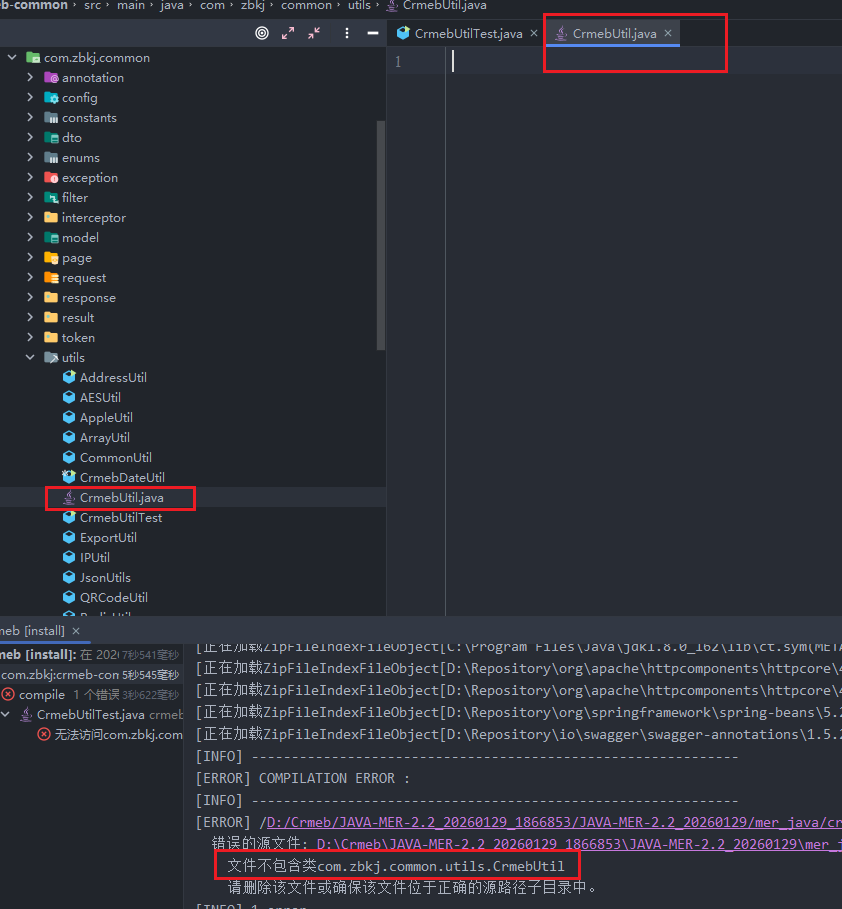Expand the annotation package
The image size is (842, 909).
[x=31, y=78]
